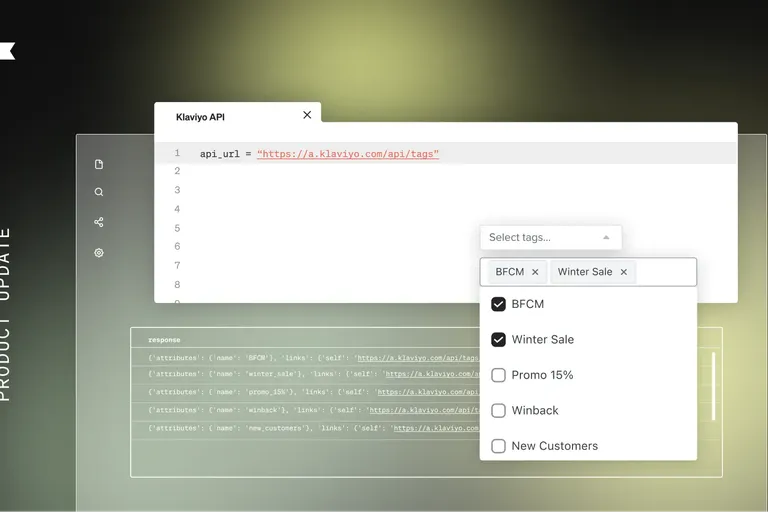Check the Winback checkbox
The height and width of the screenshot is (512, 768).
(x=498, y=411)
